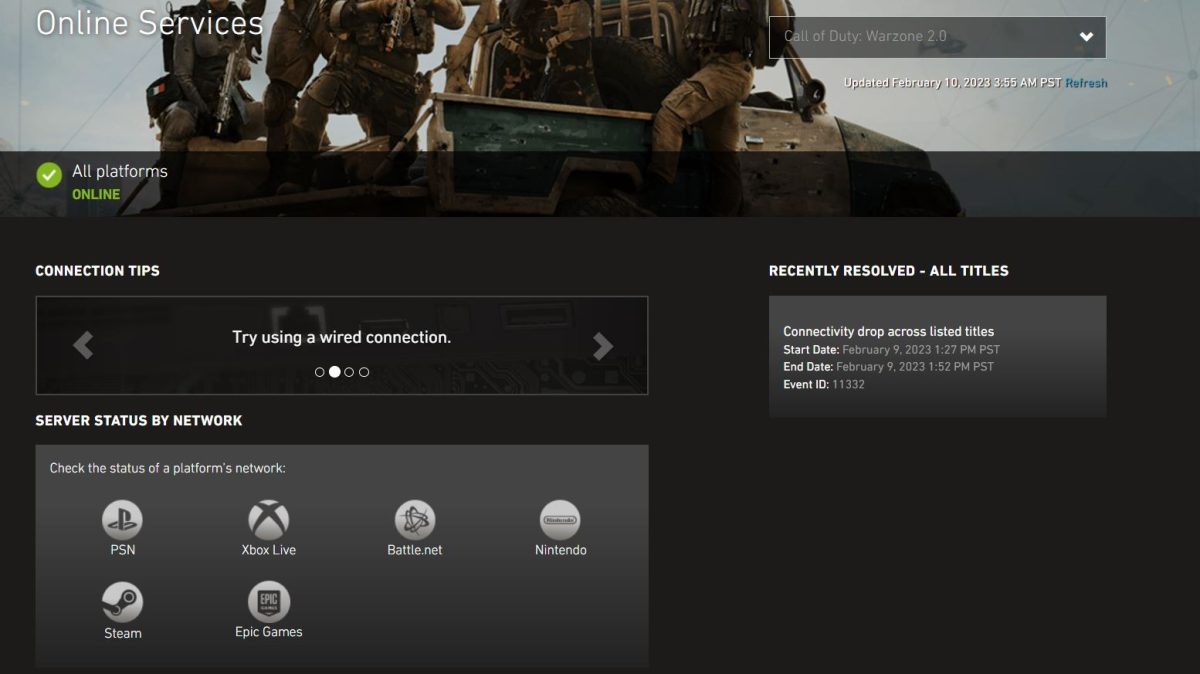Open the Xbox Live status icon

coord(269,520)
